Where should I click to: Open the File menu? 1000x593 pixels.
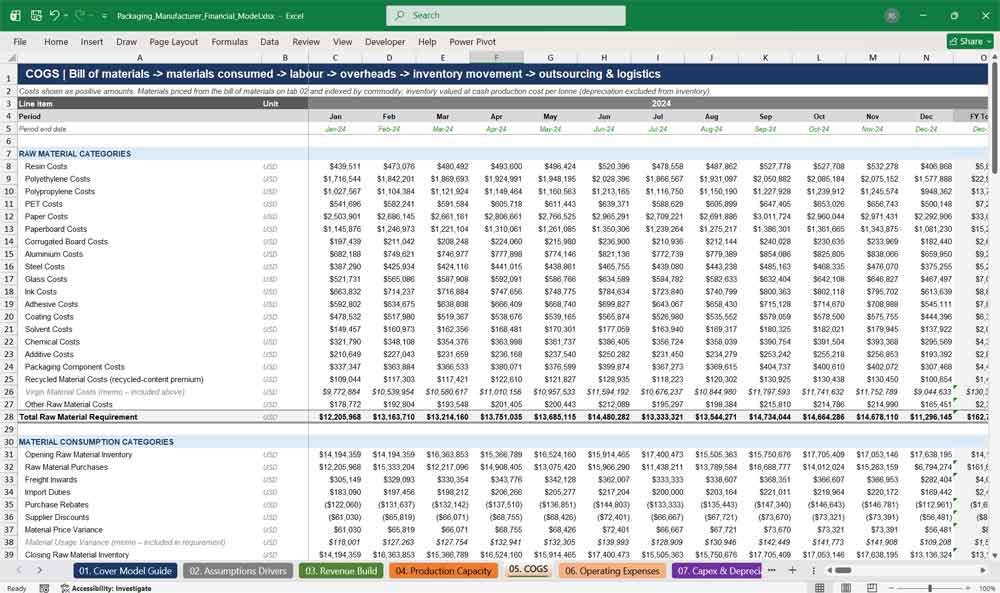20,41
